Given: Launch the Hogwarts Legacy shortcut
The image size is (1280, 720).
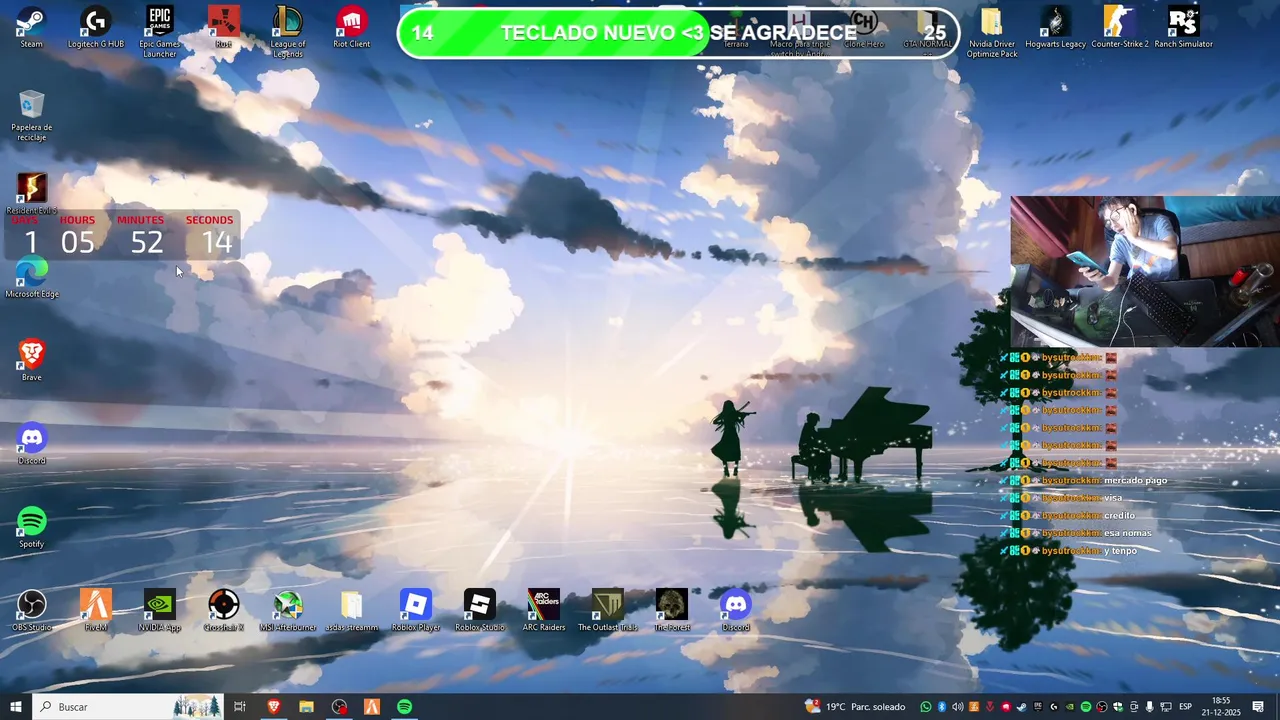Looking at the screenshot, I should (1055, 27).
